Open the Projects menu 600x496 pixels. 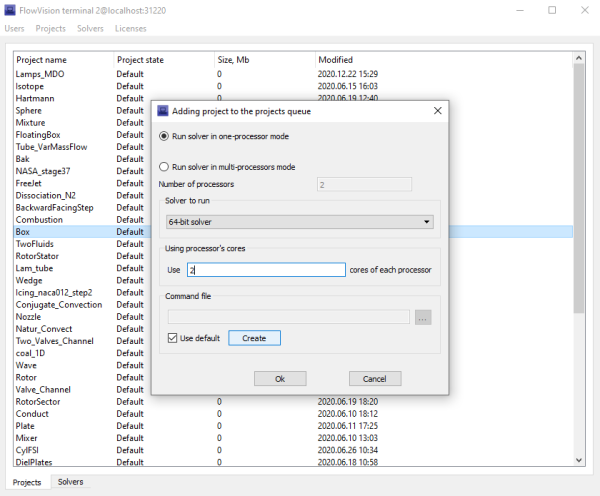click(x=51, y=28)
